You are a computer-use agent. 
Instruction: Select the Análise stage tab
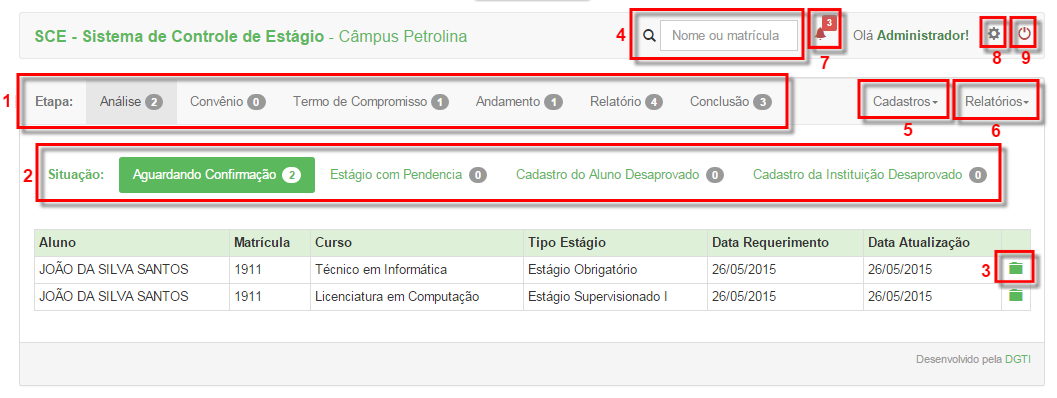[131, 102]
